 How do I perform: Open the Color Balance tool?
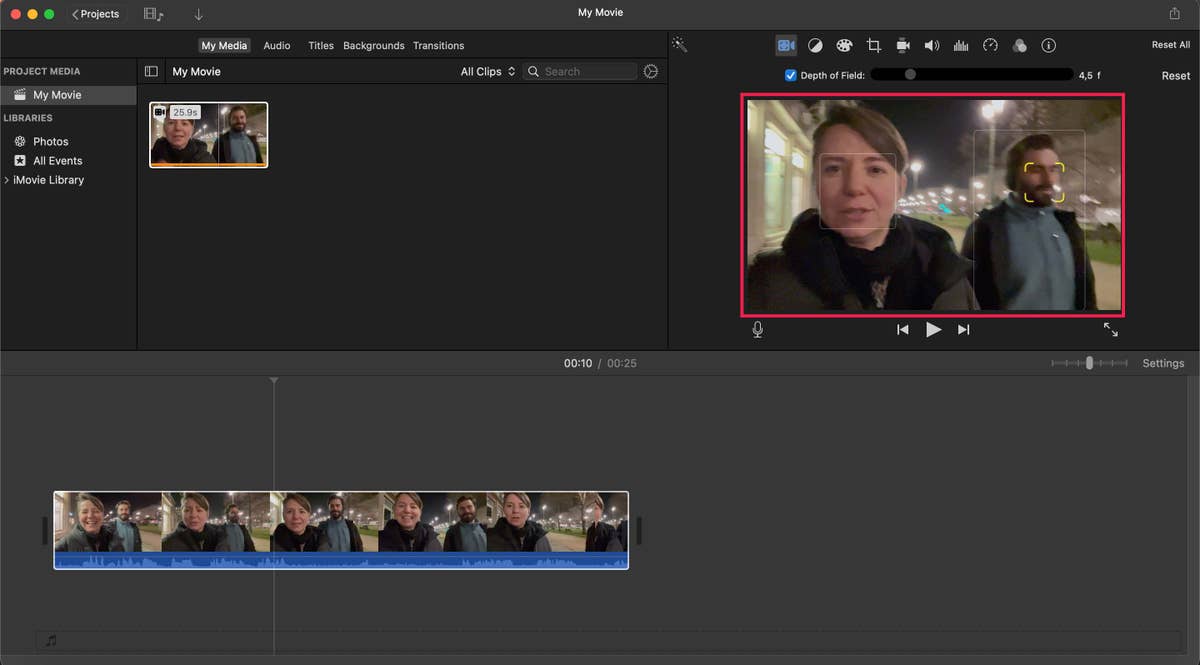click(x=815, y=46)
